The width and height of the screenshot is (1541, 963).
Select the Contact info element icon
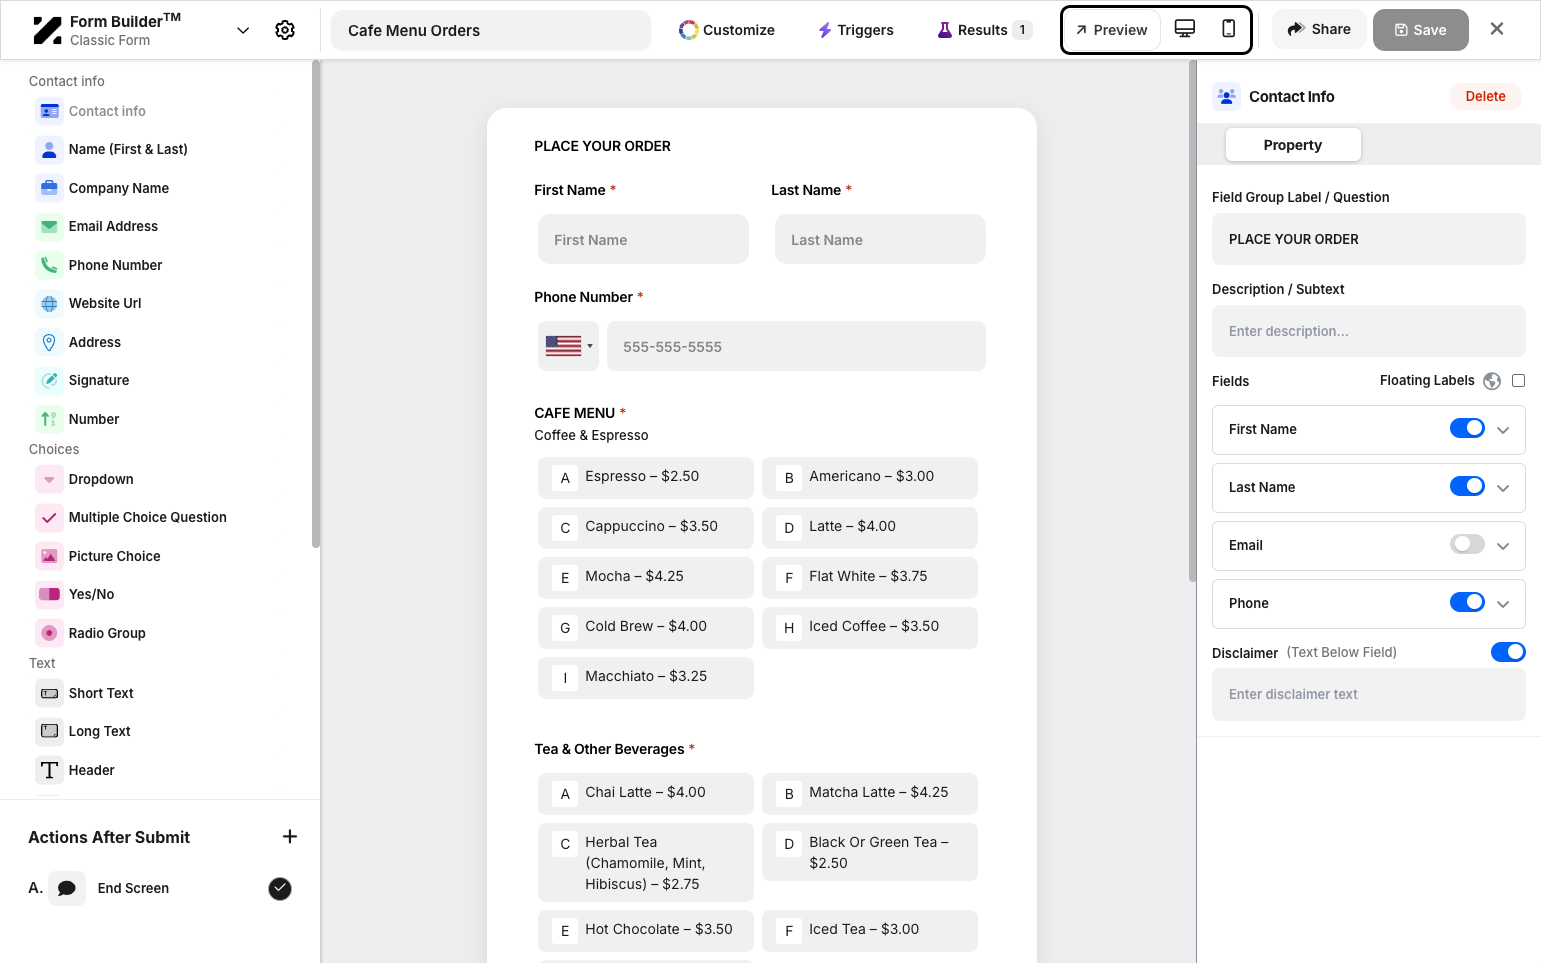[x=49, y=111]
